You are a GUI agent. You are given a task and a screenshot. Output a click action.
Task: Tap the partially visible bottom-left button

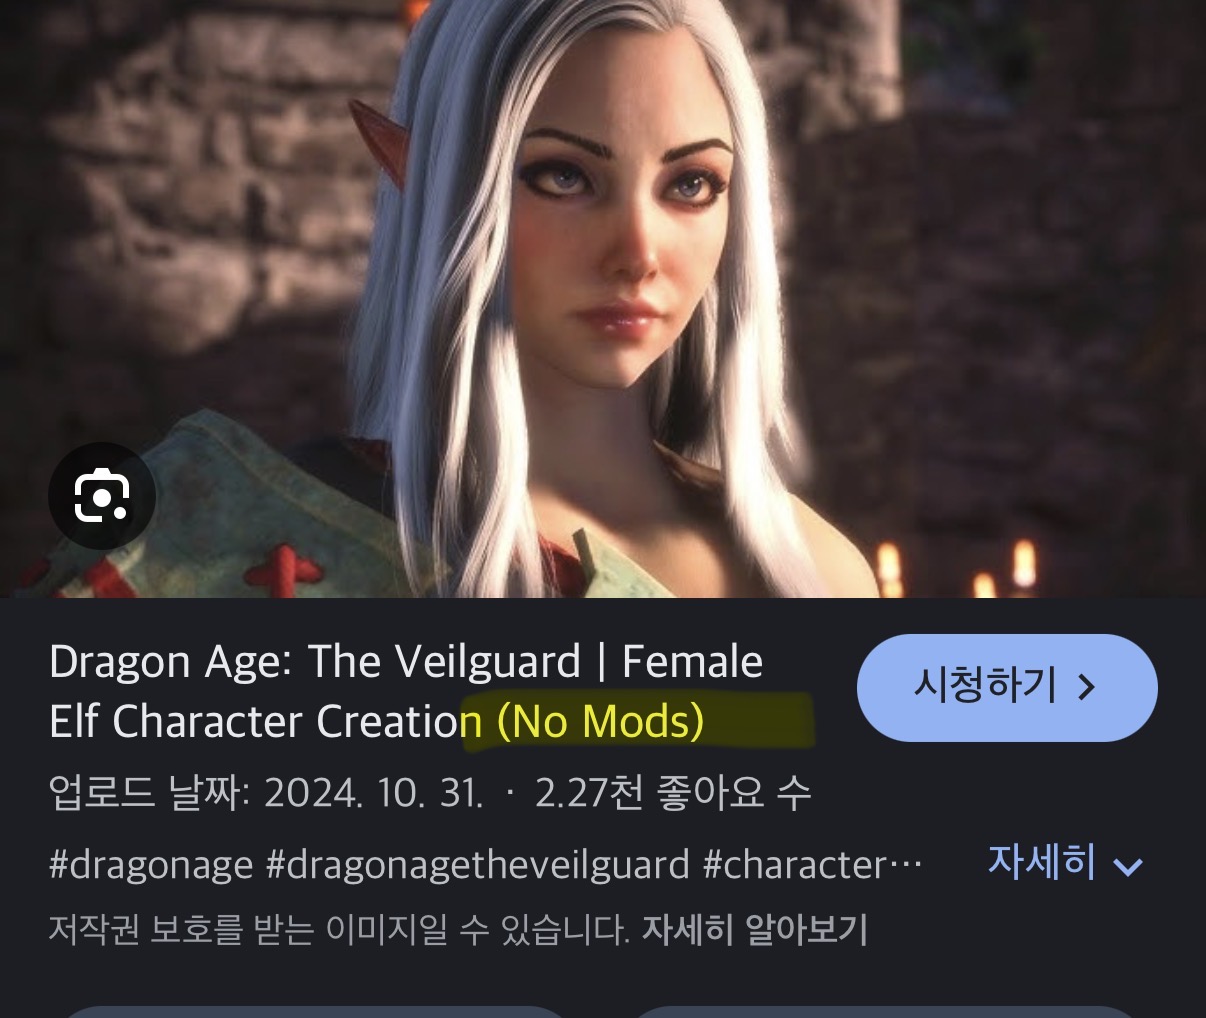tap(313, 1011)
